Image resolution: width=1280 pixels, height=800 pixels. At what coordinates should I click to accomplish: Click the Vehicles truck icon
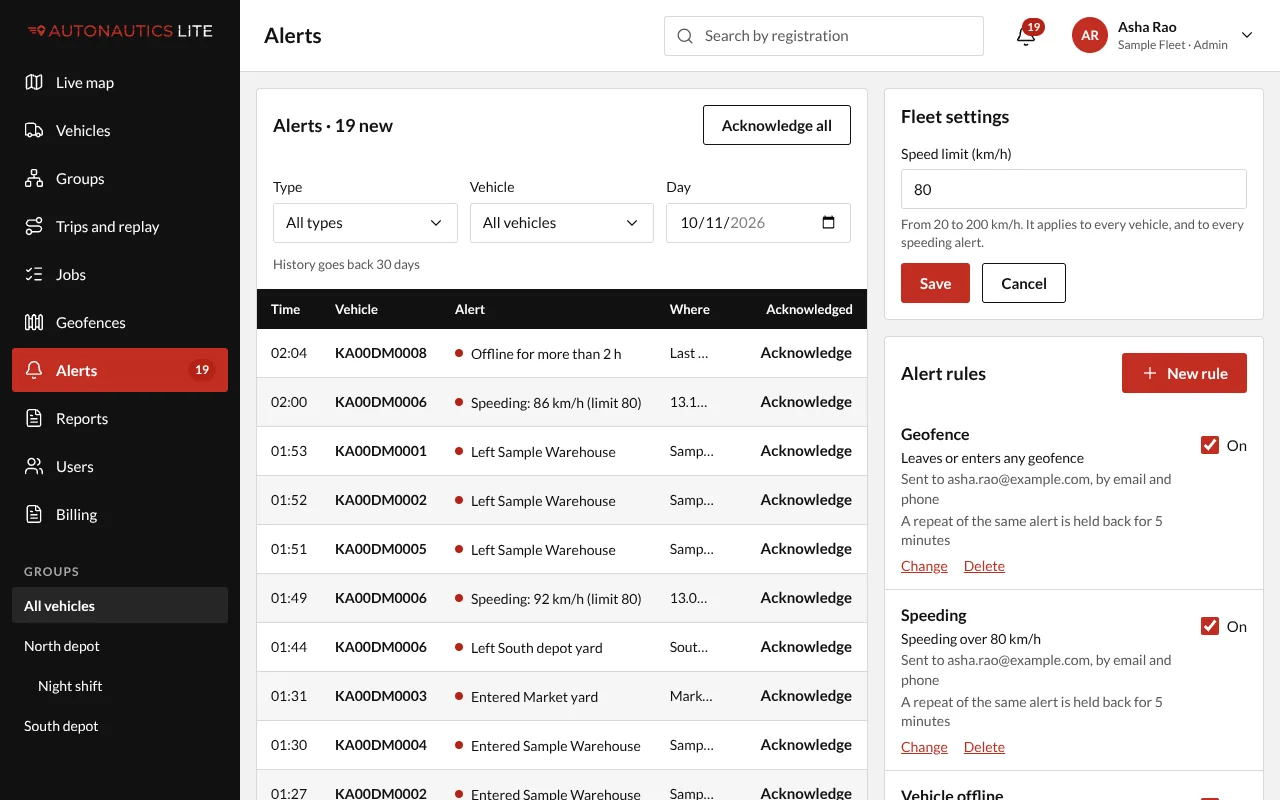[34, 131]
